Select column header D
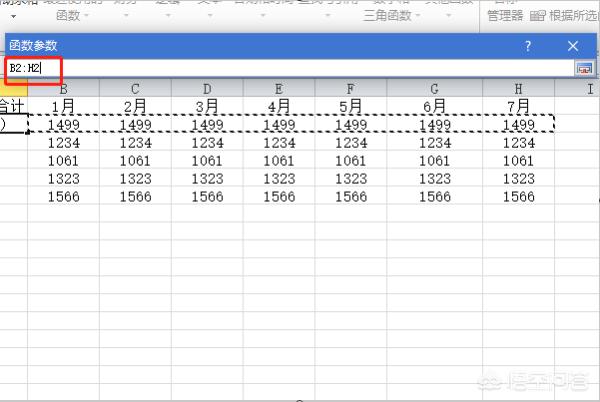600x402 pixels. click(x=207, y=89)
